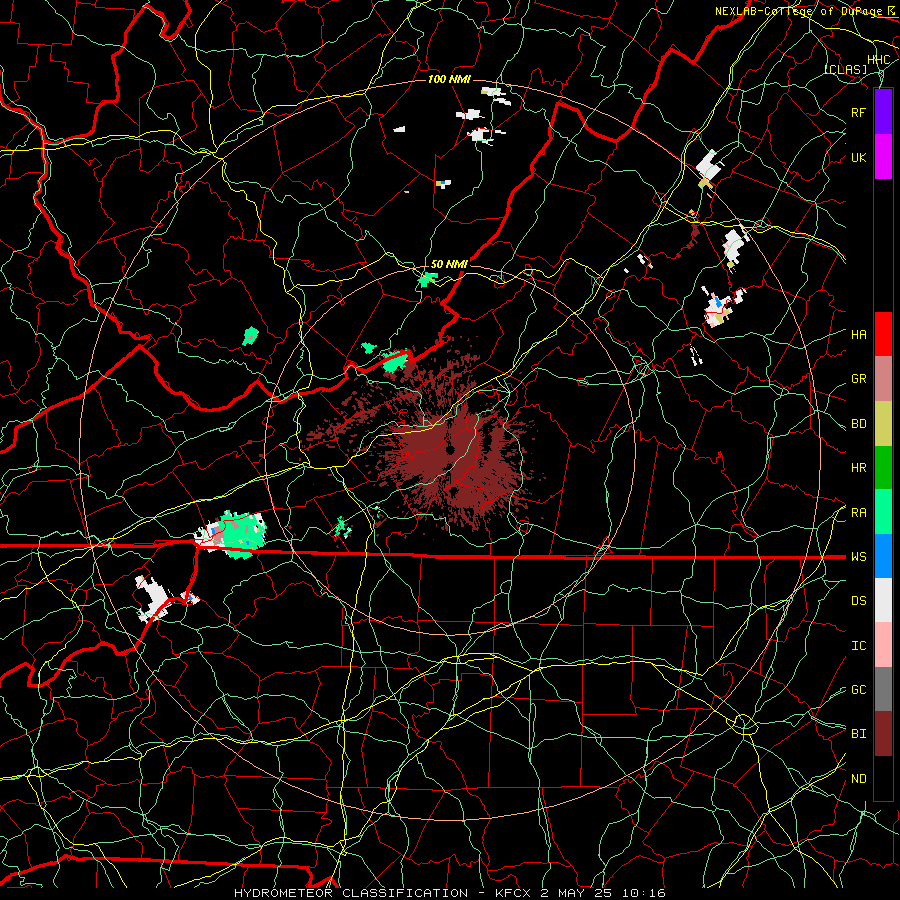The width and height of the screenshot is (900, 900).
Task: Click the GC legend label
Action: pyautogui.click(x=858, y=690)
